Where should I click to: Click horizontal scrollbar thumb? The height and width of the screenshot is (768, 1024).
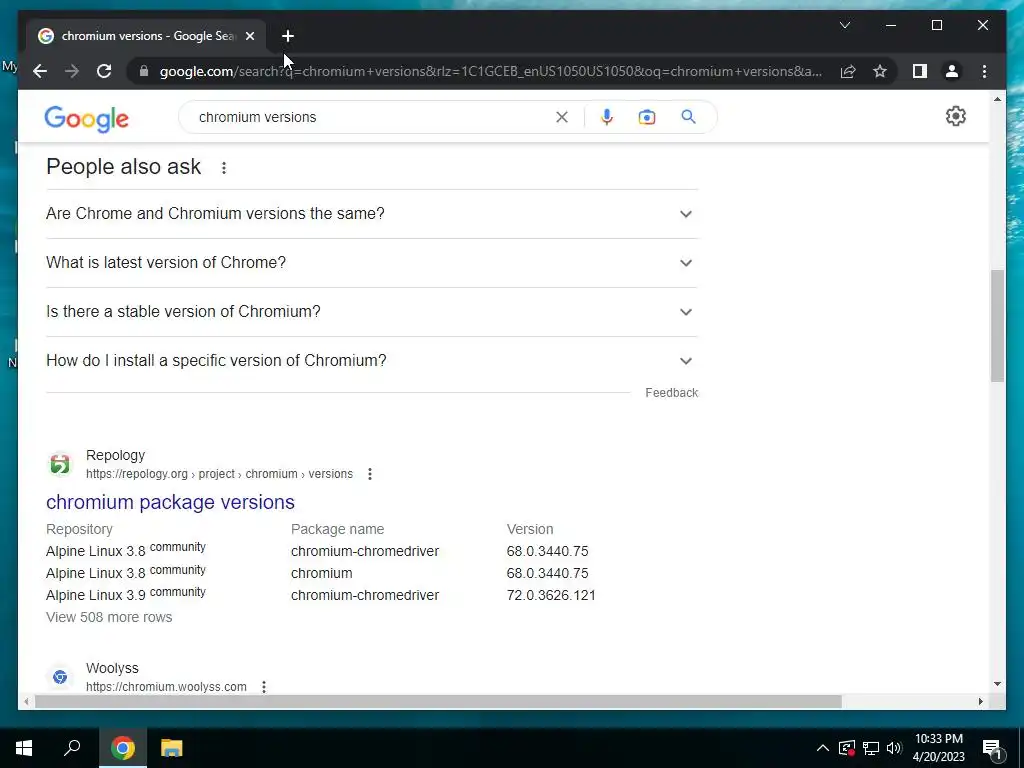tap(438, 702)
